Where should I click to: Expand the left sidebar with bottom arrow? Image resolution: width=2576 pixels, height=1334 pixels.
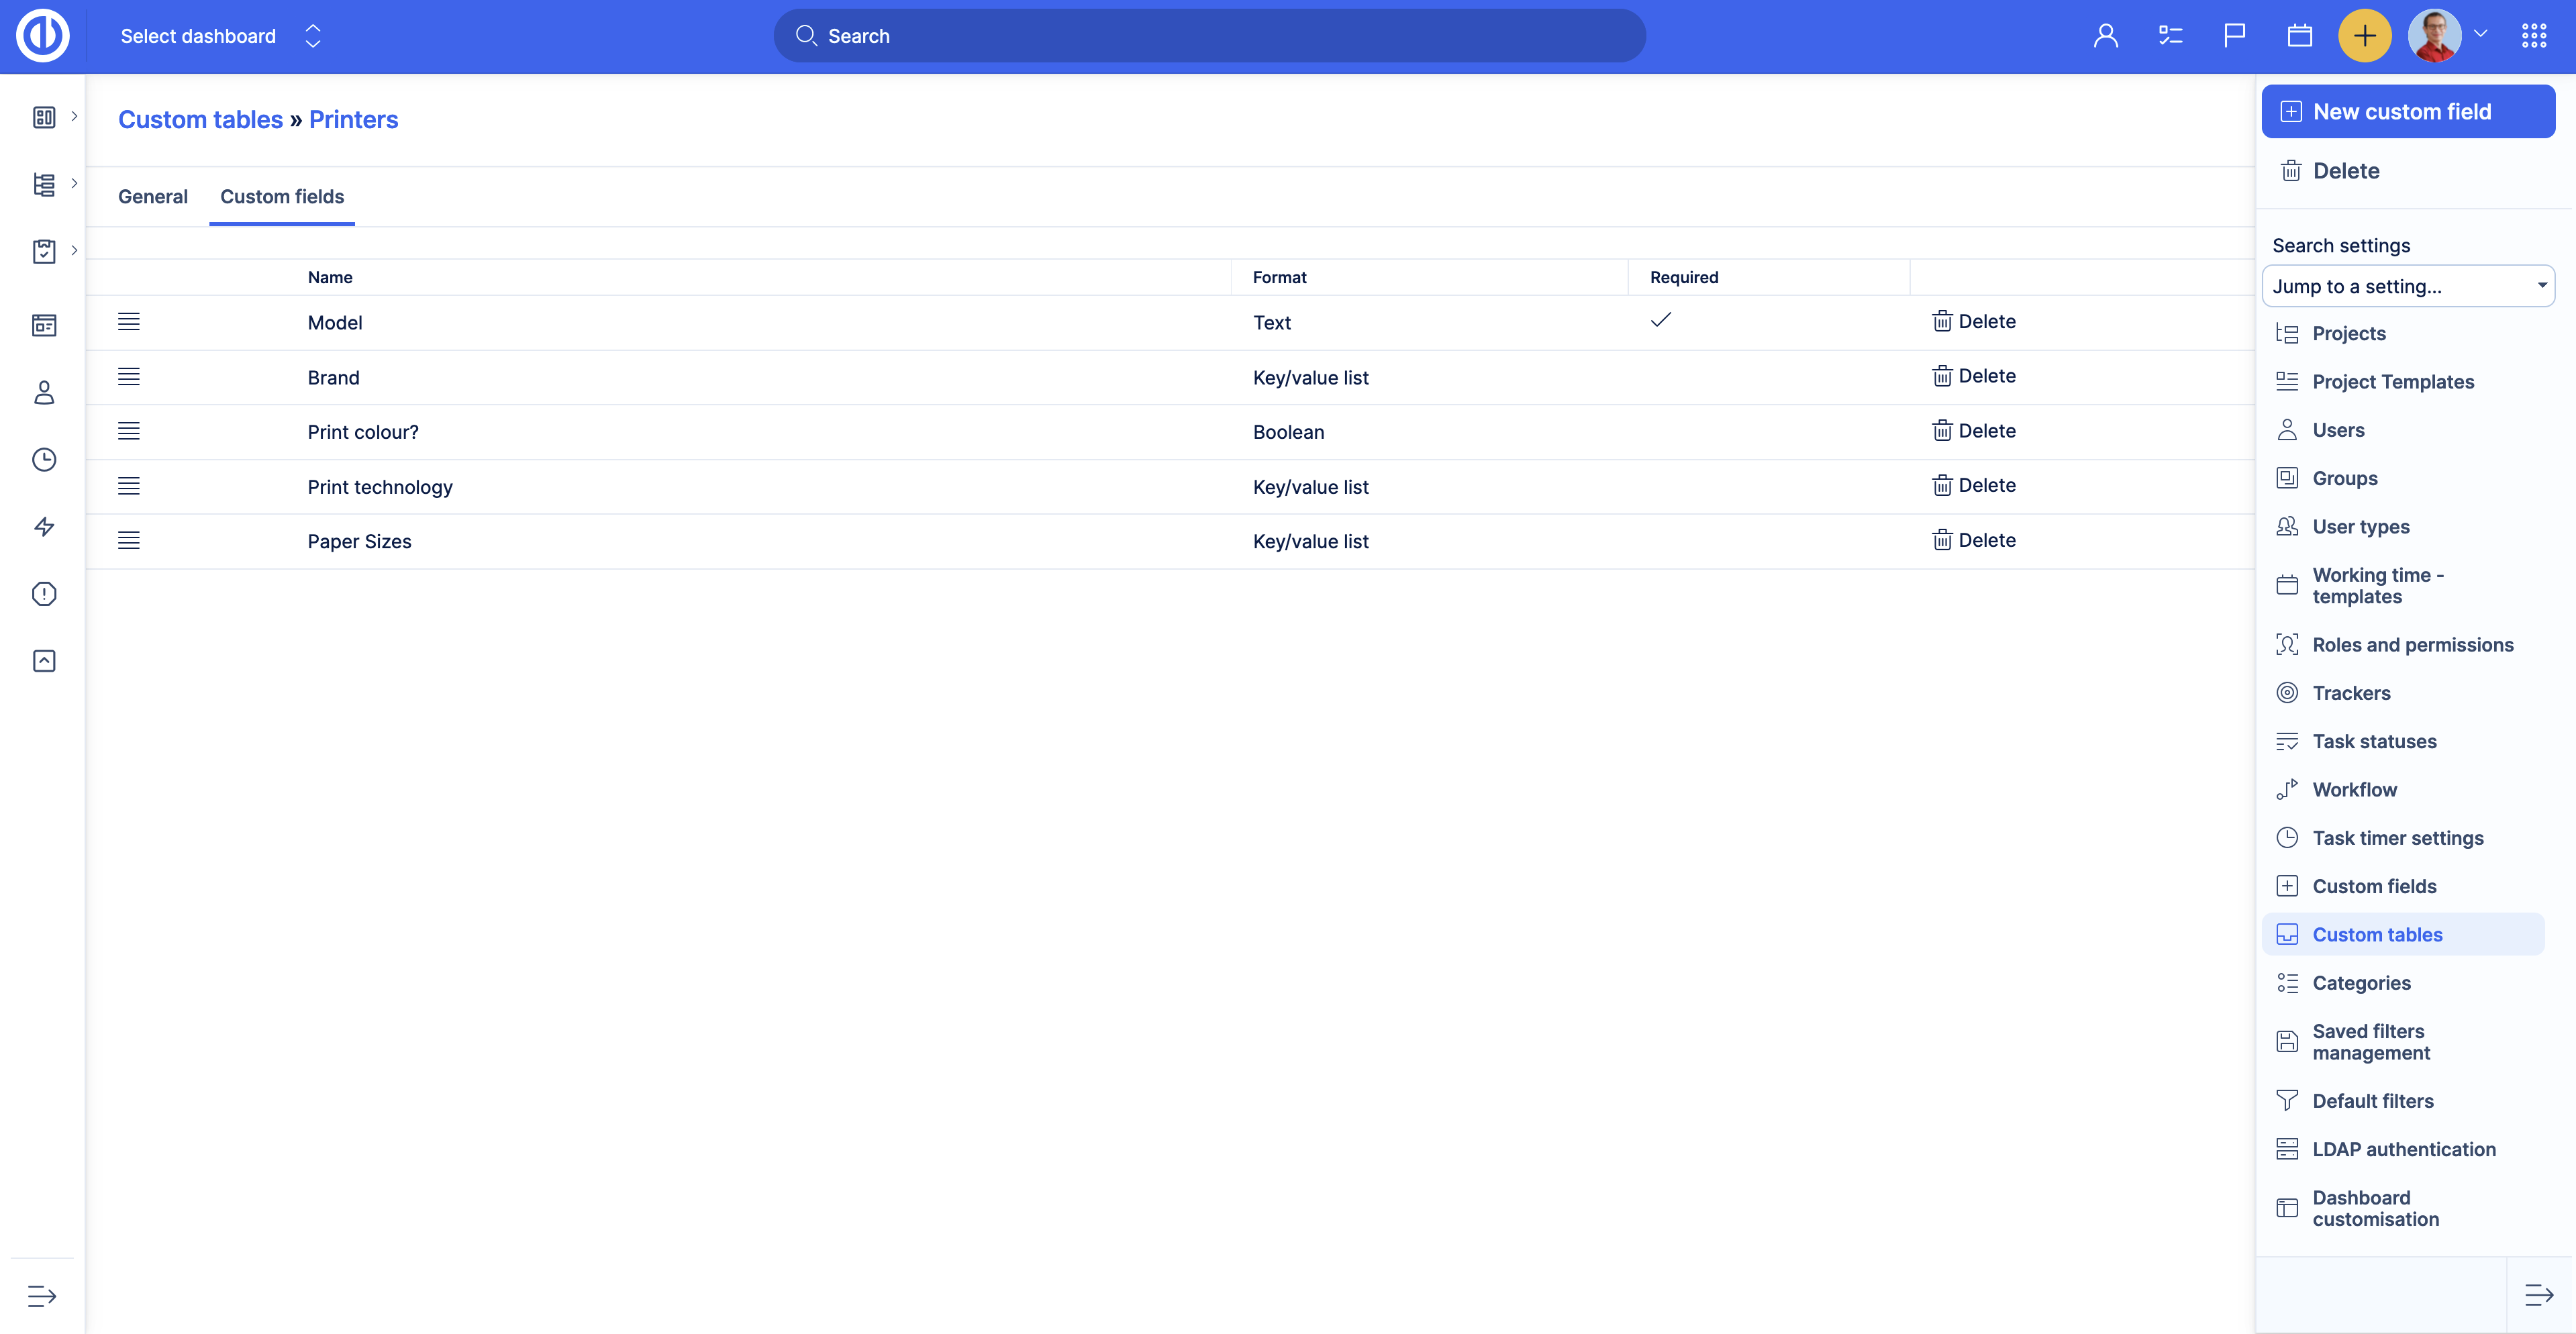[x=42, y=1296]
